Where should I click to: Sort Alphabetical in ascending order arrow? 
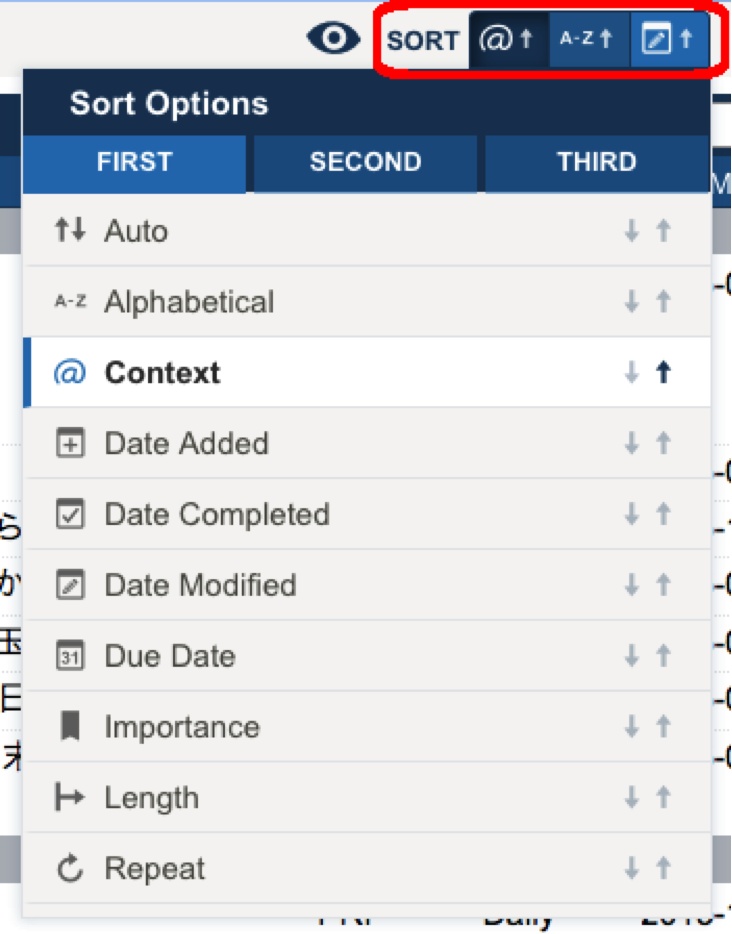pyautogui.click(x=663, y=302)
